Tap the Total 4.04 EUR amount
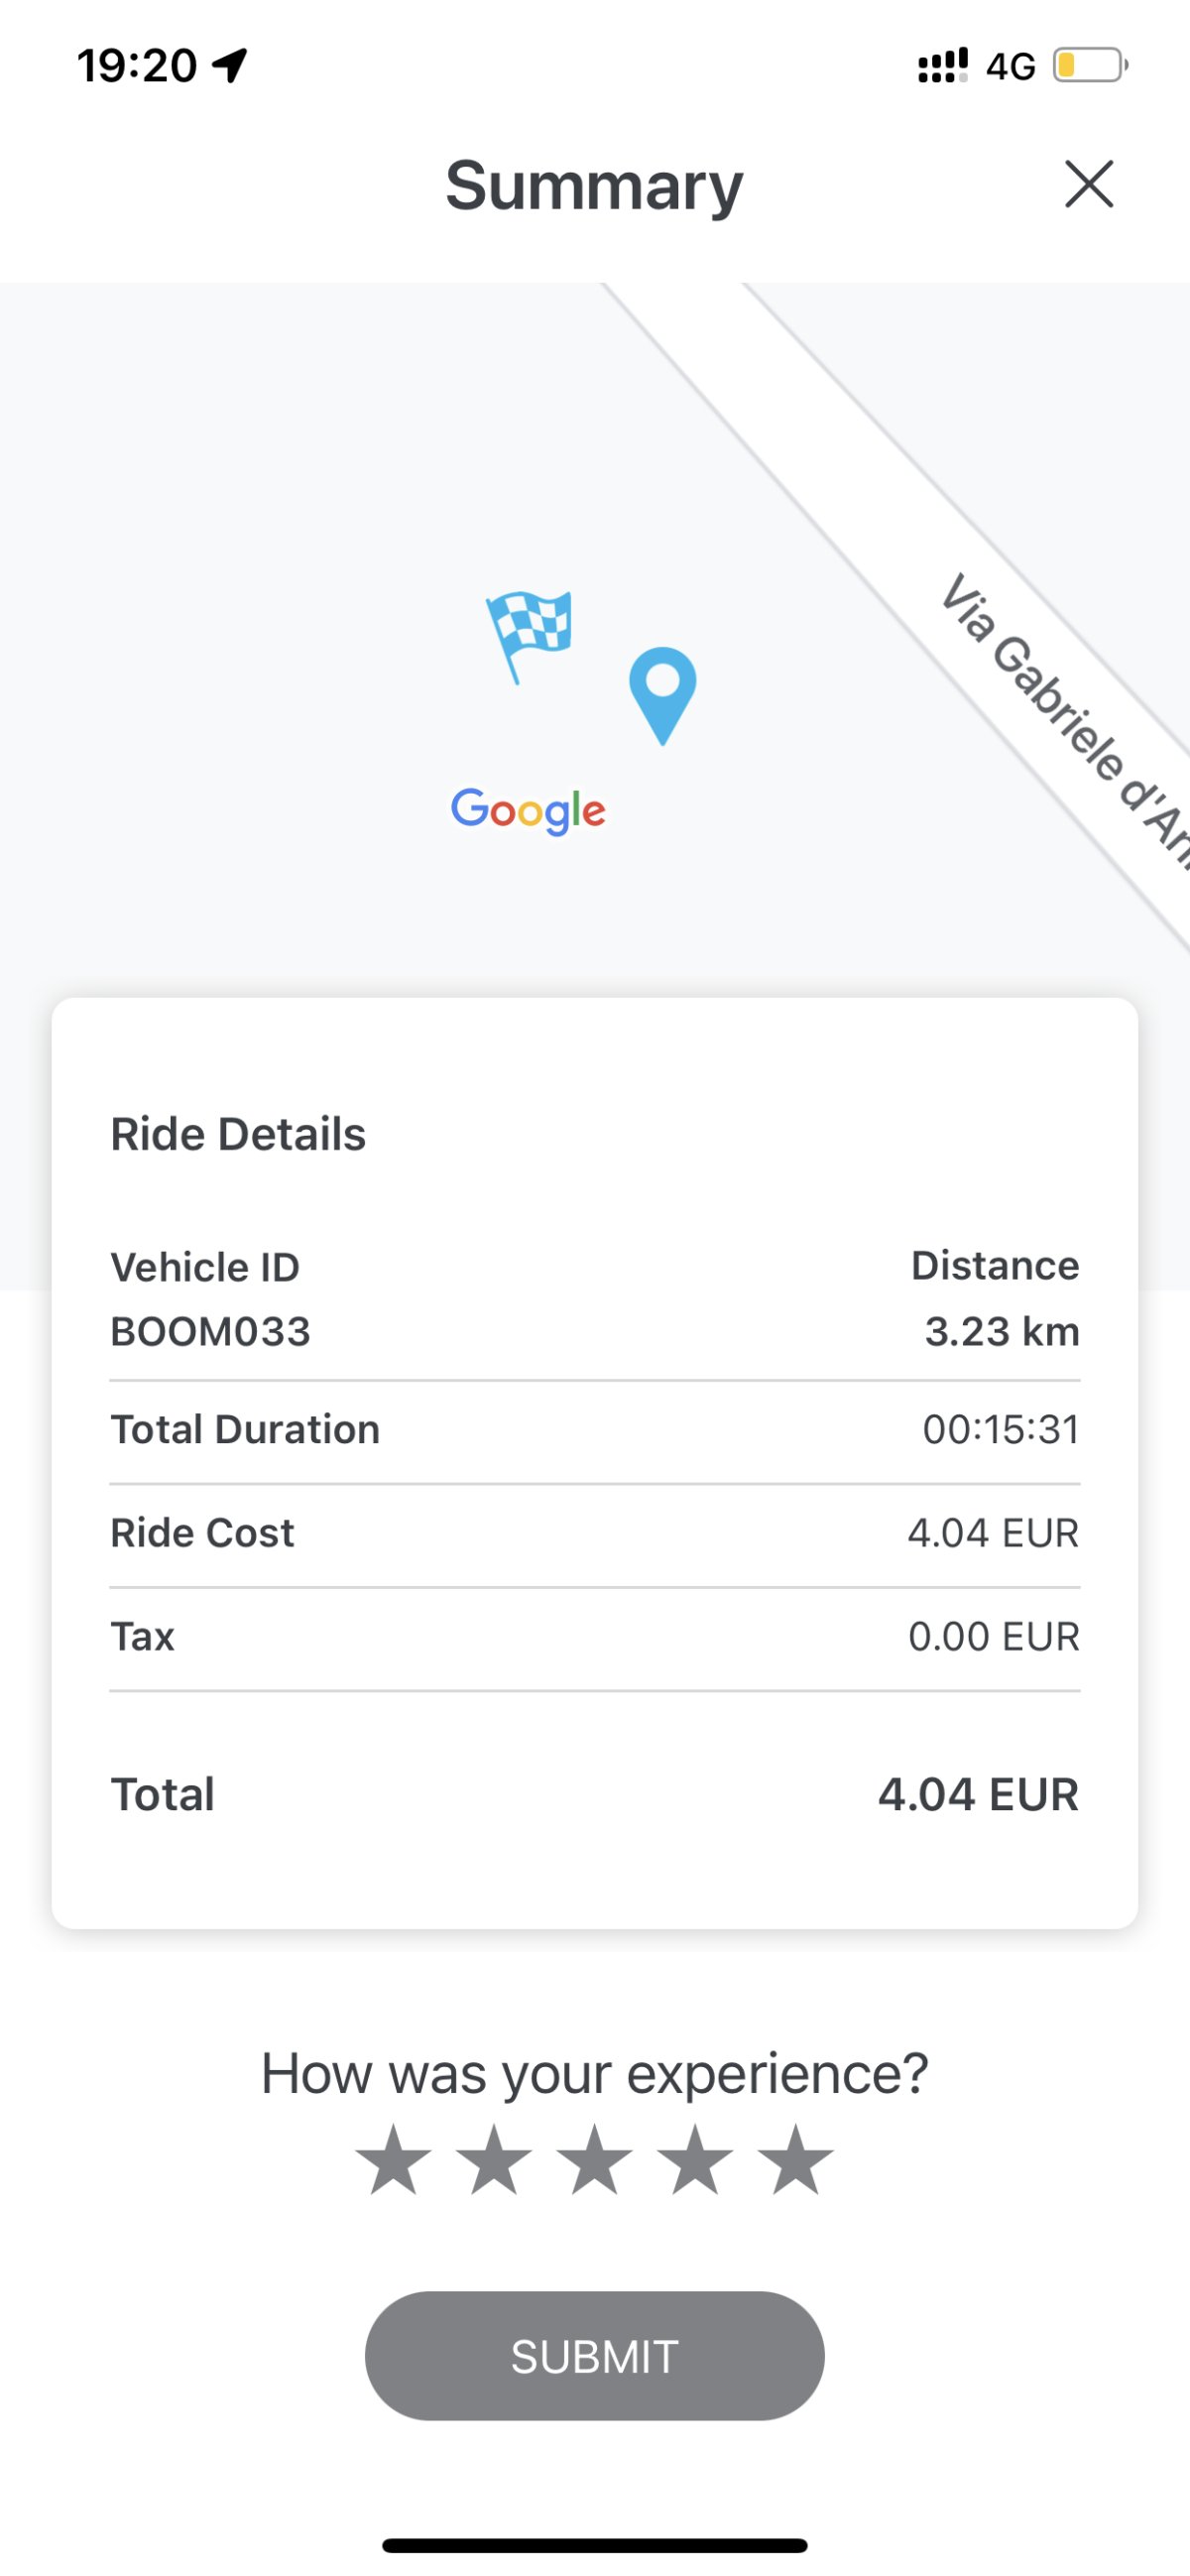This screenshot has height=2576, width=1190. [x=978, y=1794]
